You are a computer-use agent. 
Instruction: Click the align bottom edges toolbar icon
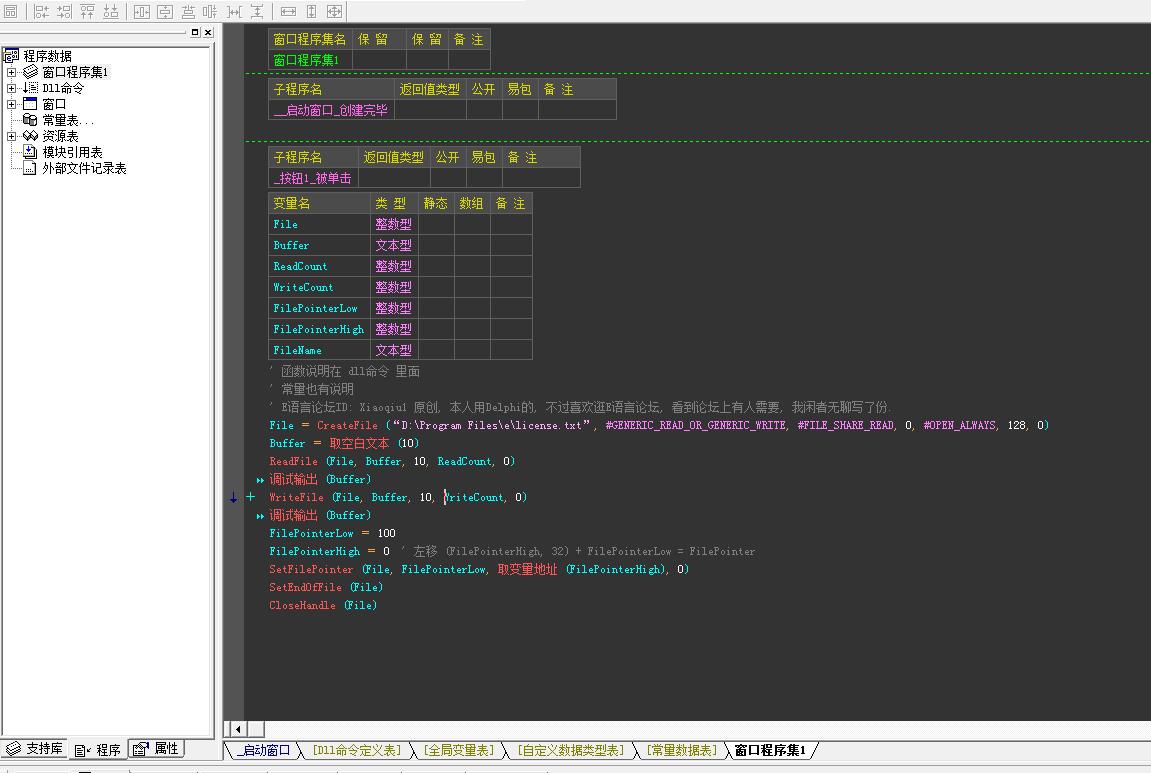click(111, 12)
